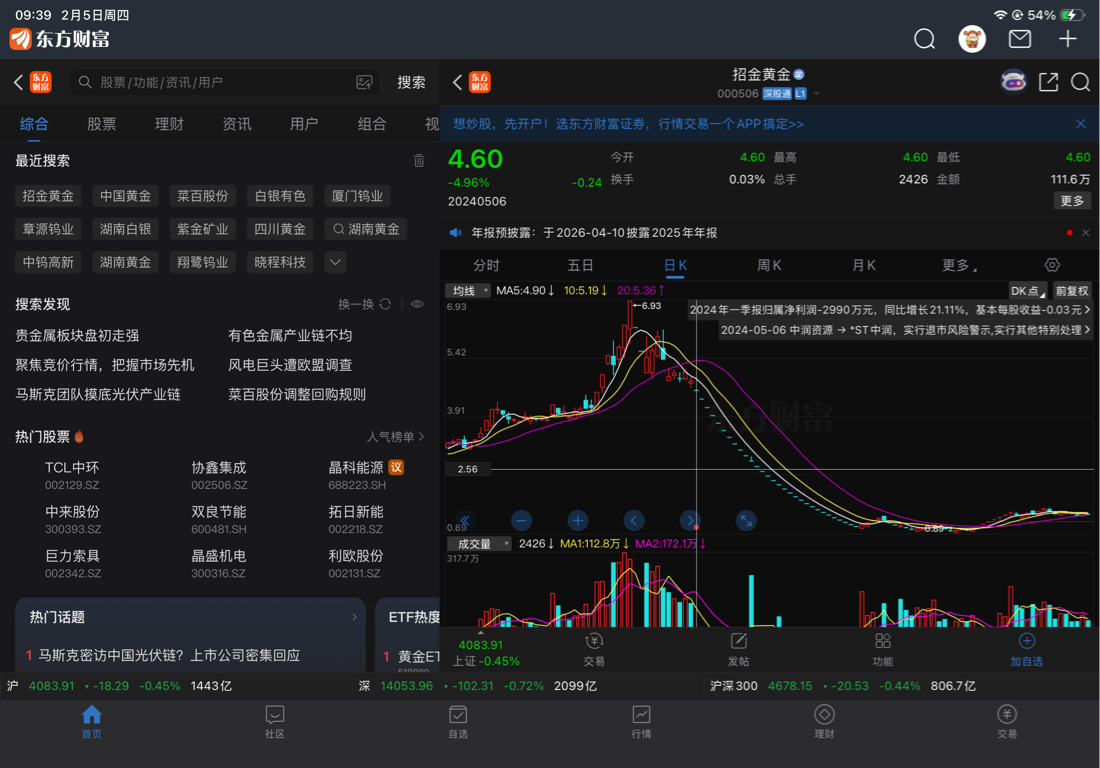Move chart cursor right one day
The image size is (1100, 768).
[690, 520]
